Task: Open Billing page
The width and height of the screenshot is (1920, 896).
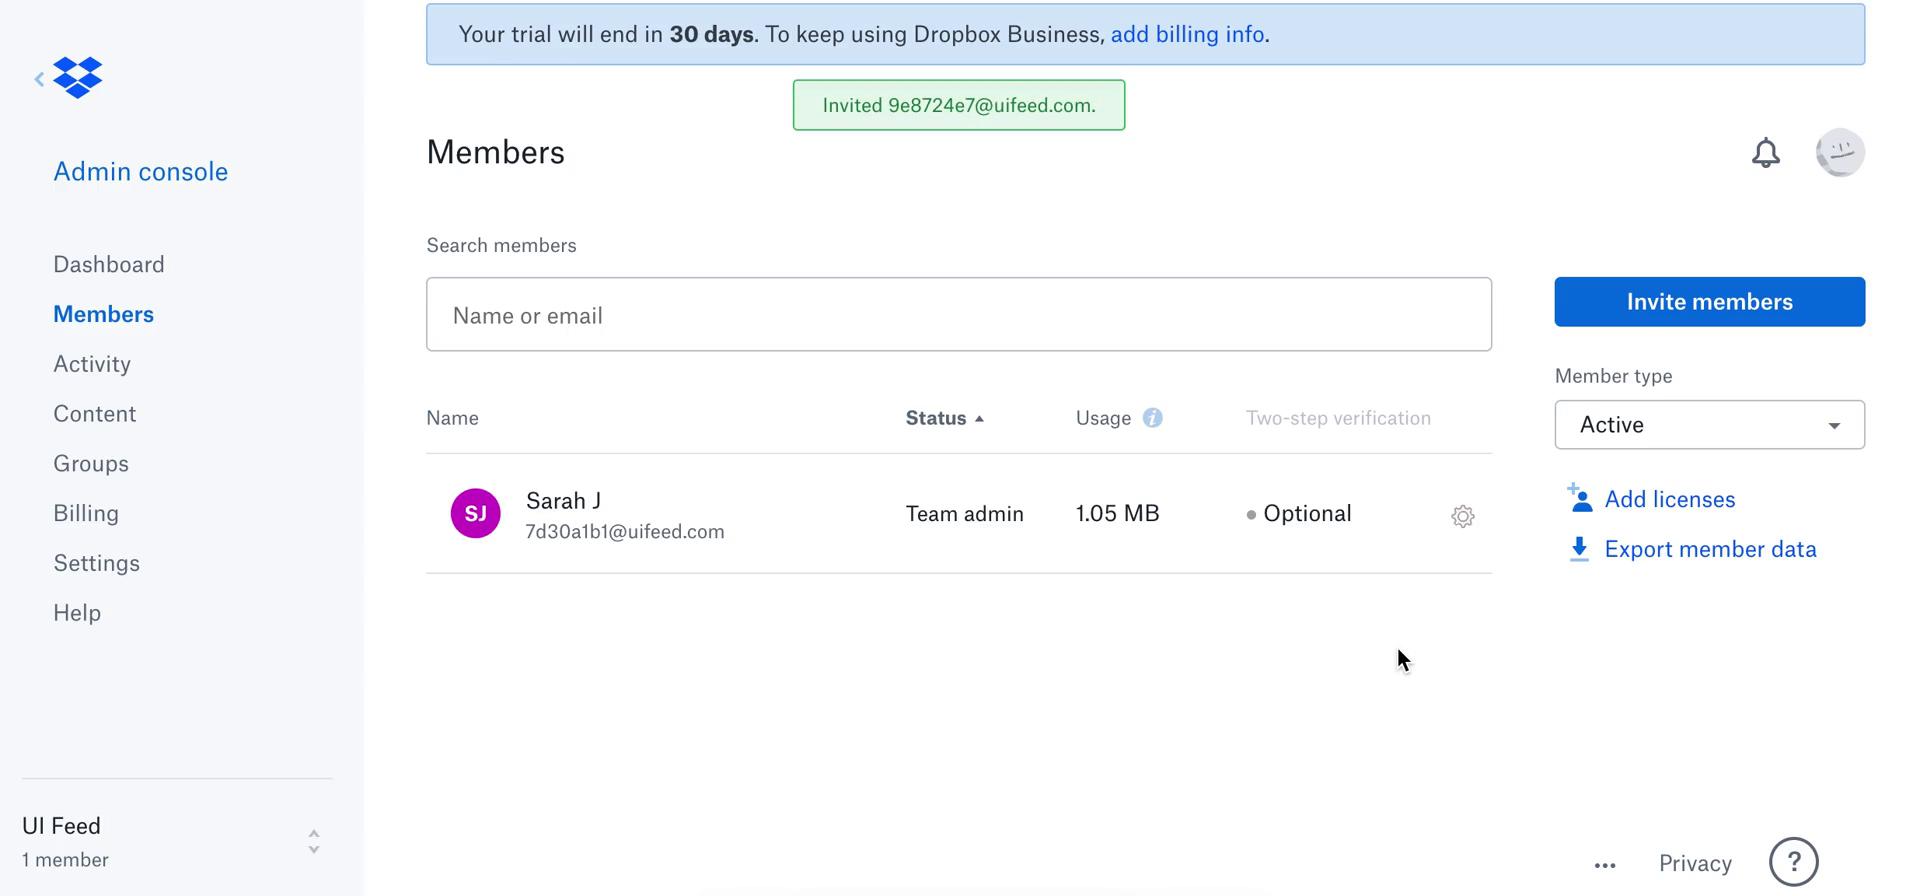Action: point(86,513)
